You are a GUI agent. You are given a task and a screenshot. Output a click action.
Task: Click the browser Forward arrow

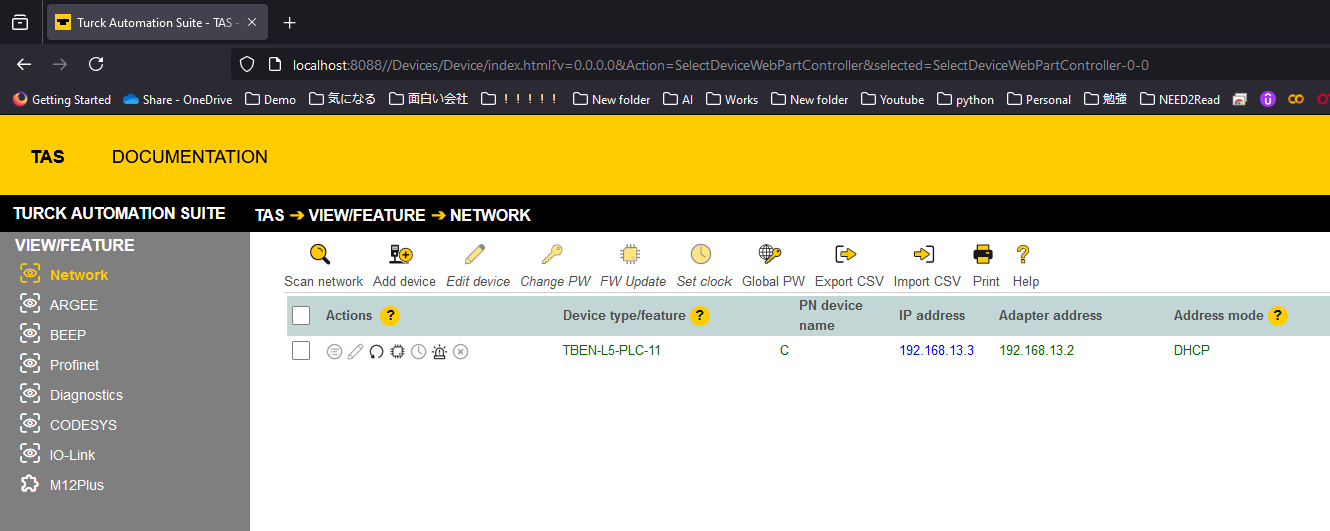(60, 64)
